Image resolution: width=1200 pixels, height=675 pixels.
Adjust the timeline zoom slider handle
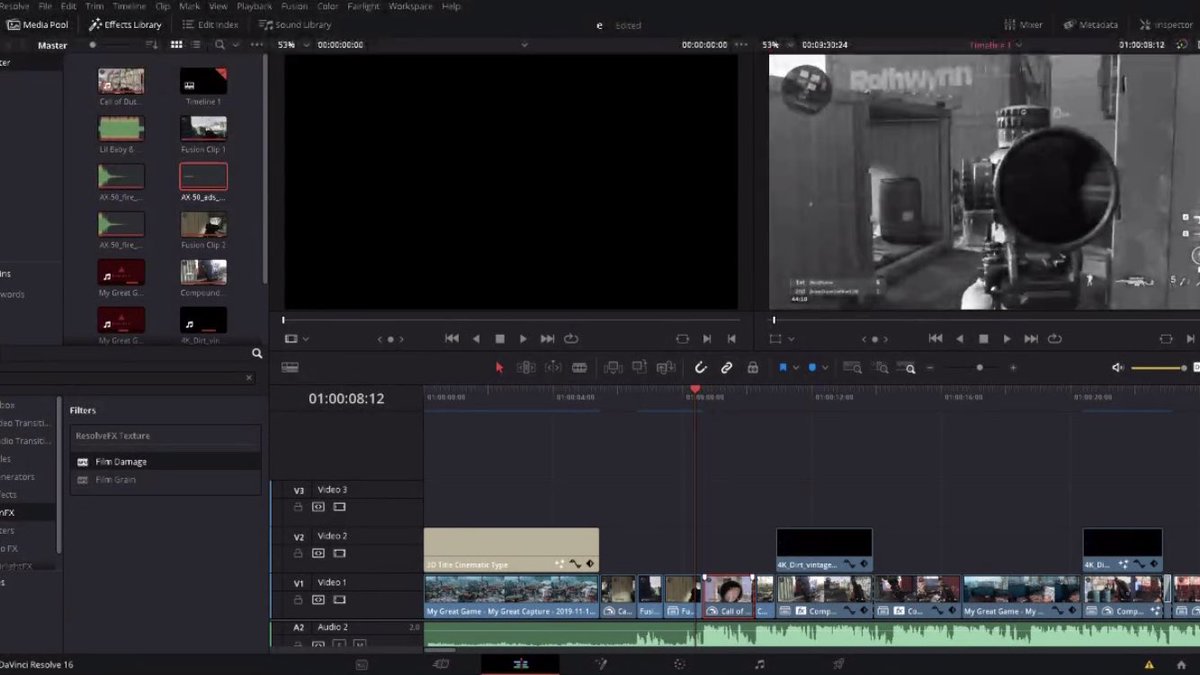980,368
